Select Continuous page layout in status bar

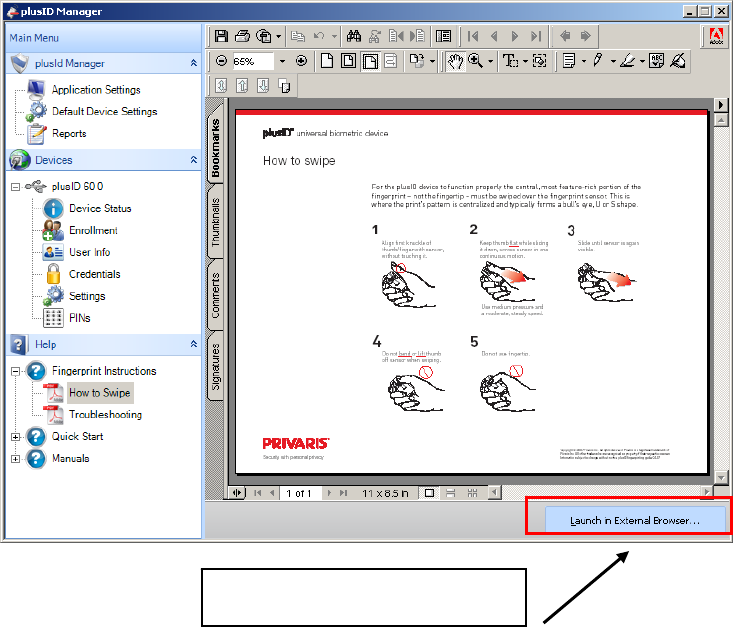pyautogui.click(x=451, y=493)
